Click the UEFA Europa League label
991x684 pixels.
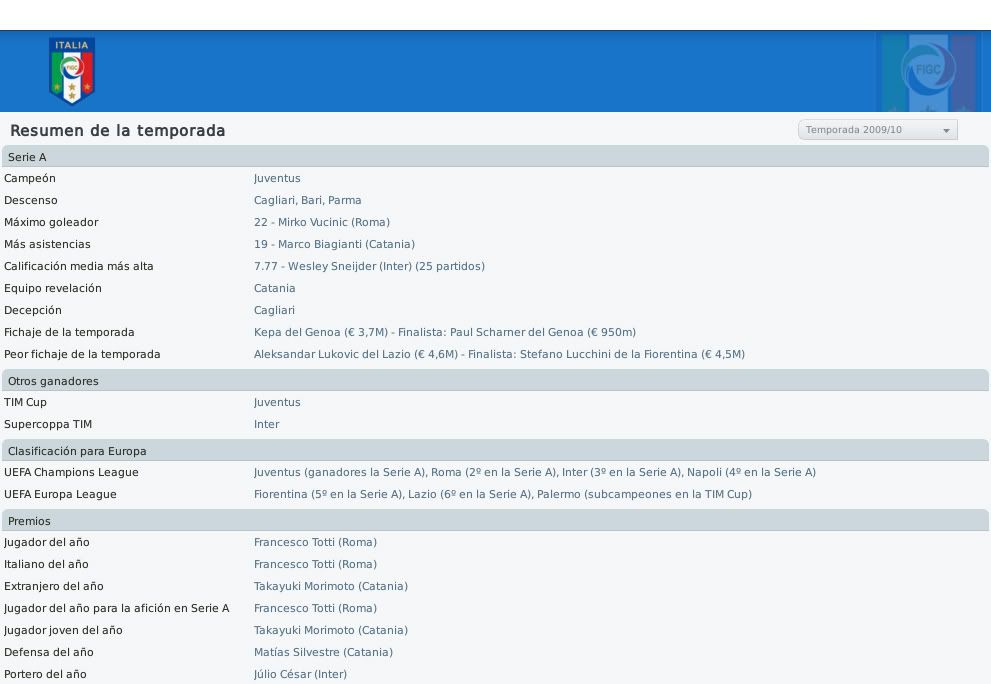click(x=60, y=494)
